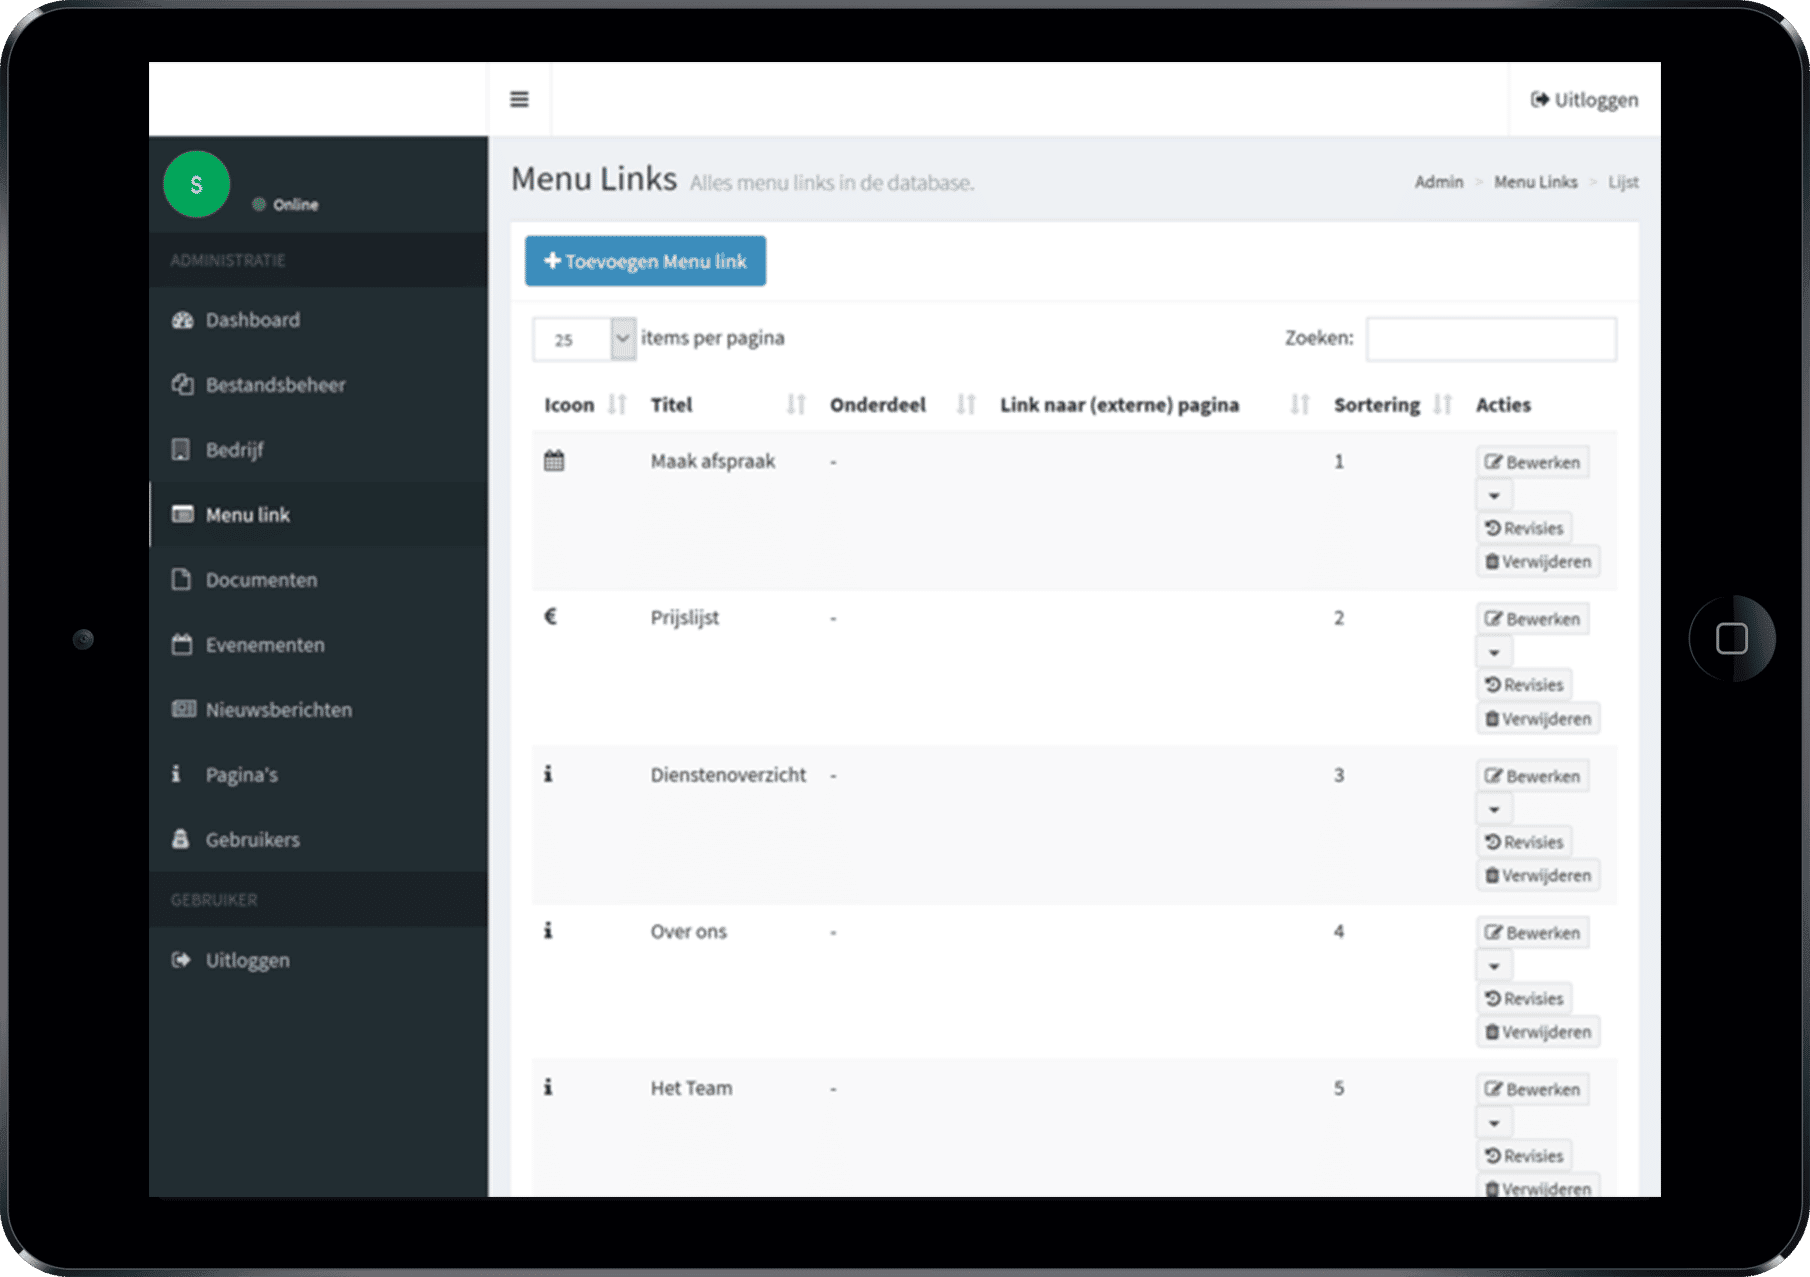The image size is (1810, 1277).
Task: Open Documenten from the sidebar
Action: click(x=319, y=580)
